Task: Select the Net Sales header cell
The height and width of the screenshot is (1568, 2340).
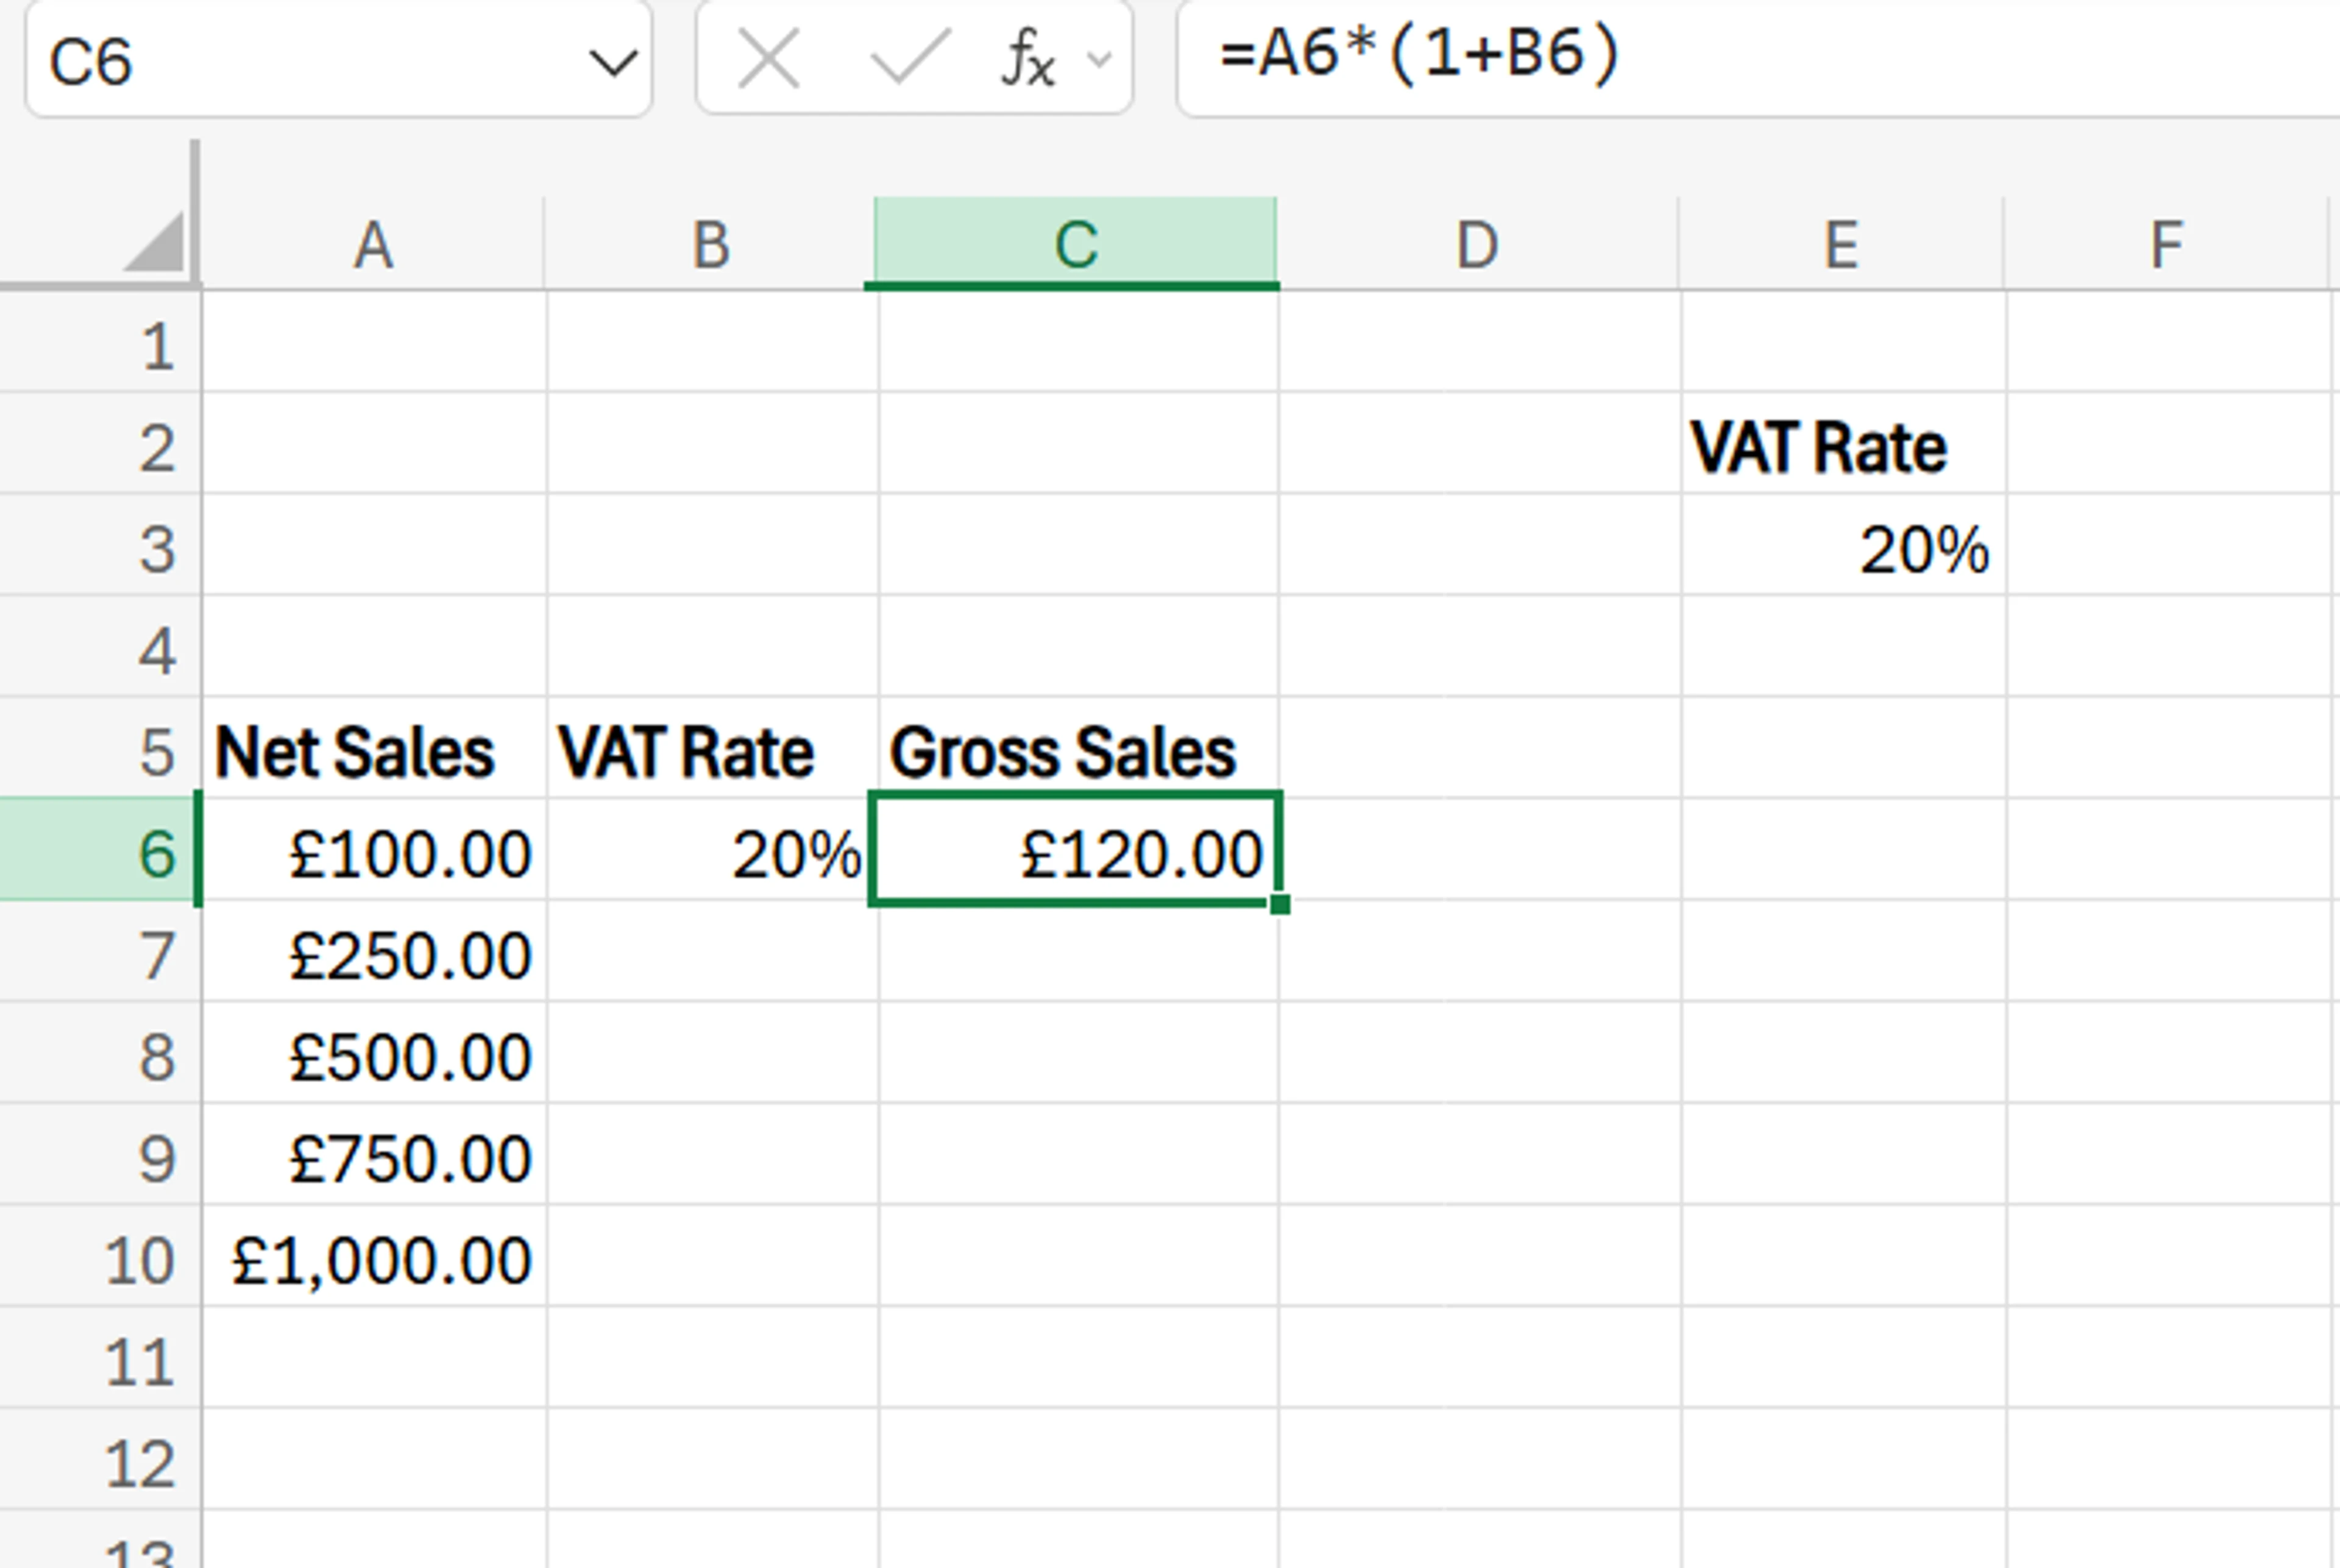Action: click(x=373, y=752)
